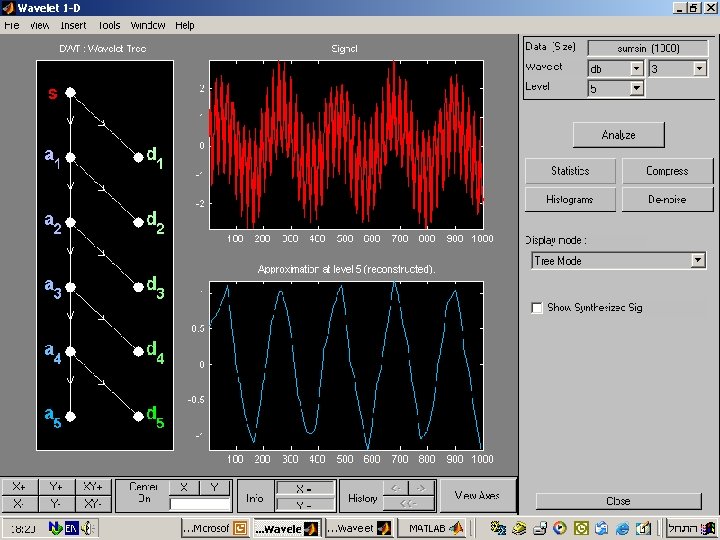Click the XY+ zoom button

[93, 487]
